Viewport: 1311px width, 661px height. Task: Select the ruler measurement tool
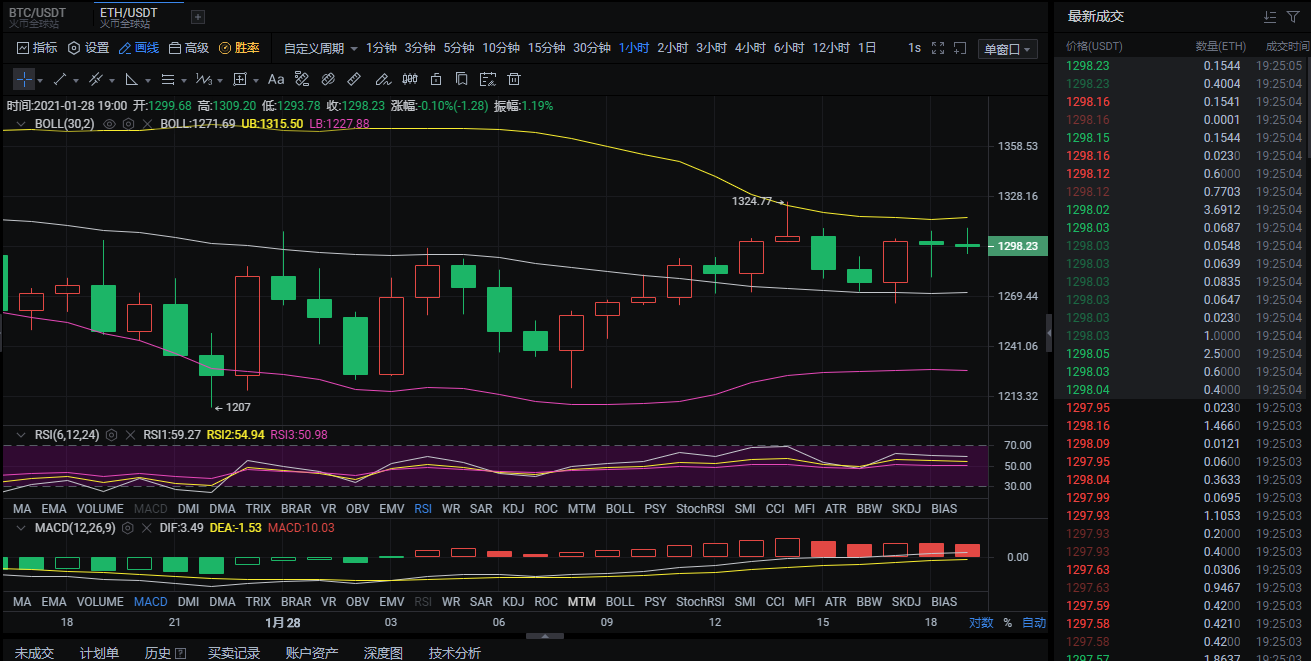[x=354, y=78]
